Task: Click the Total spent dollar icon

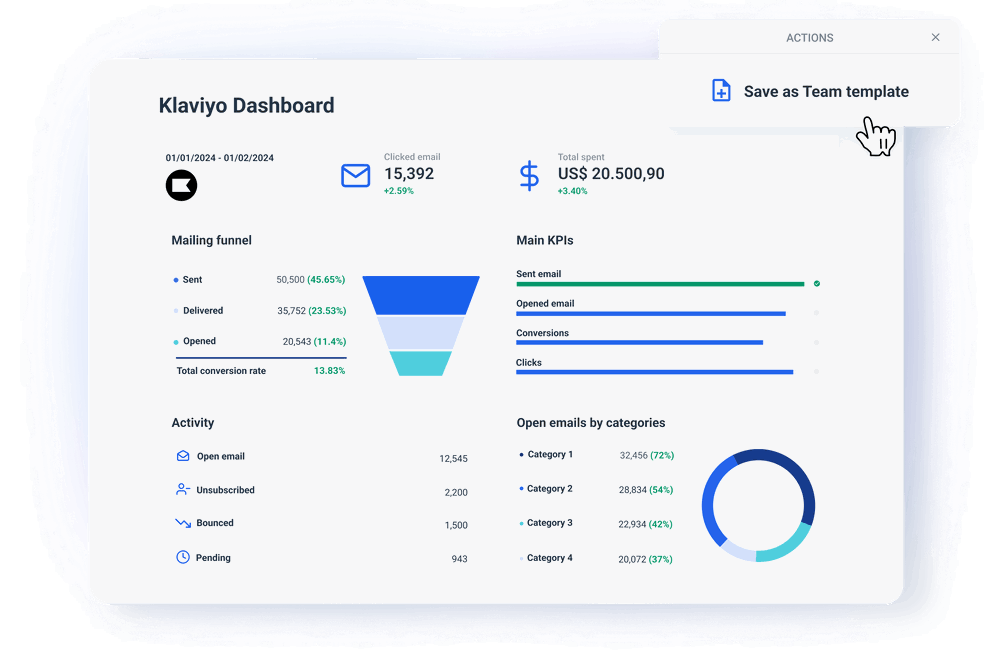Action: [529, 176]
